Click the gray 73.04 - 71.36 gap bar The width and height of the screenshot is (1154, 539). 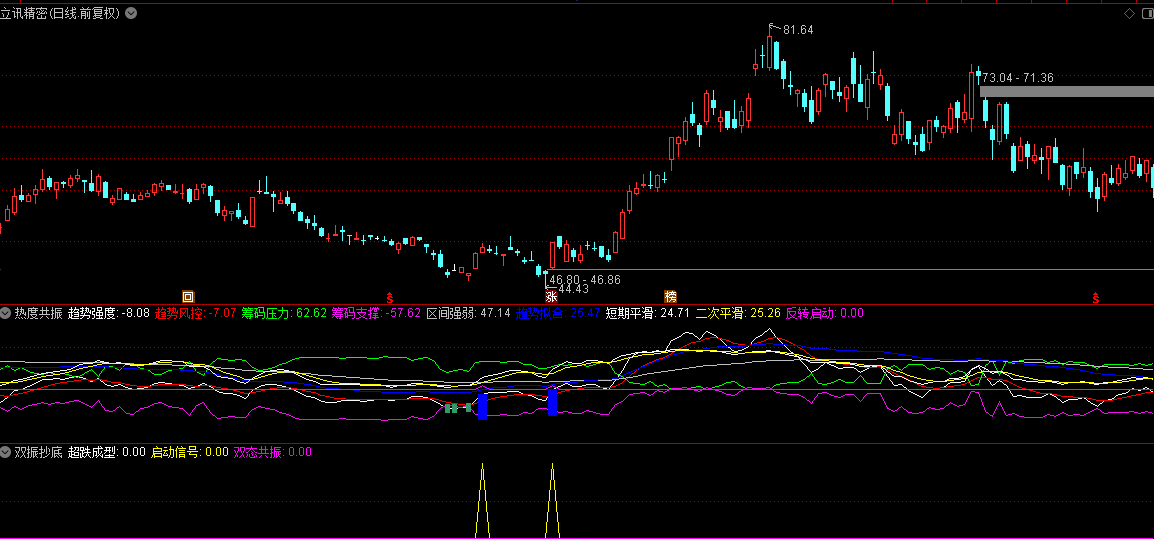[1066, 92]
